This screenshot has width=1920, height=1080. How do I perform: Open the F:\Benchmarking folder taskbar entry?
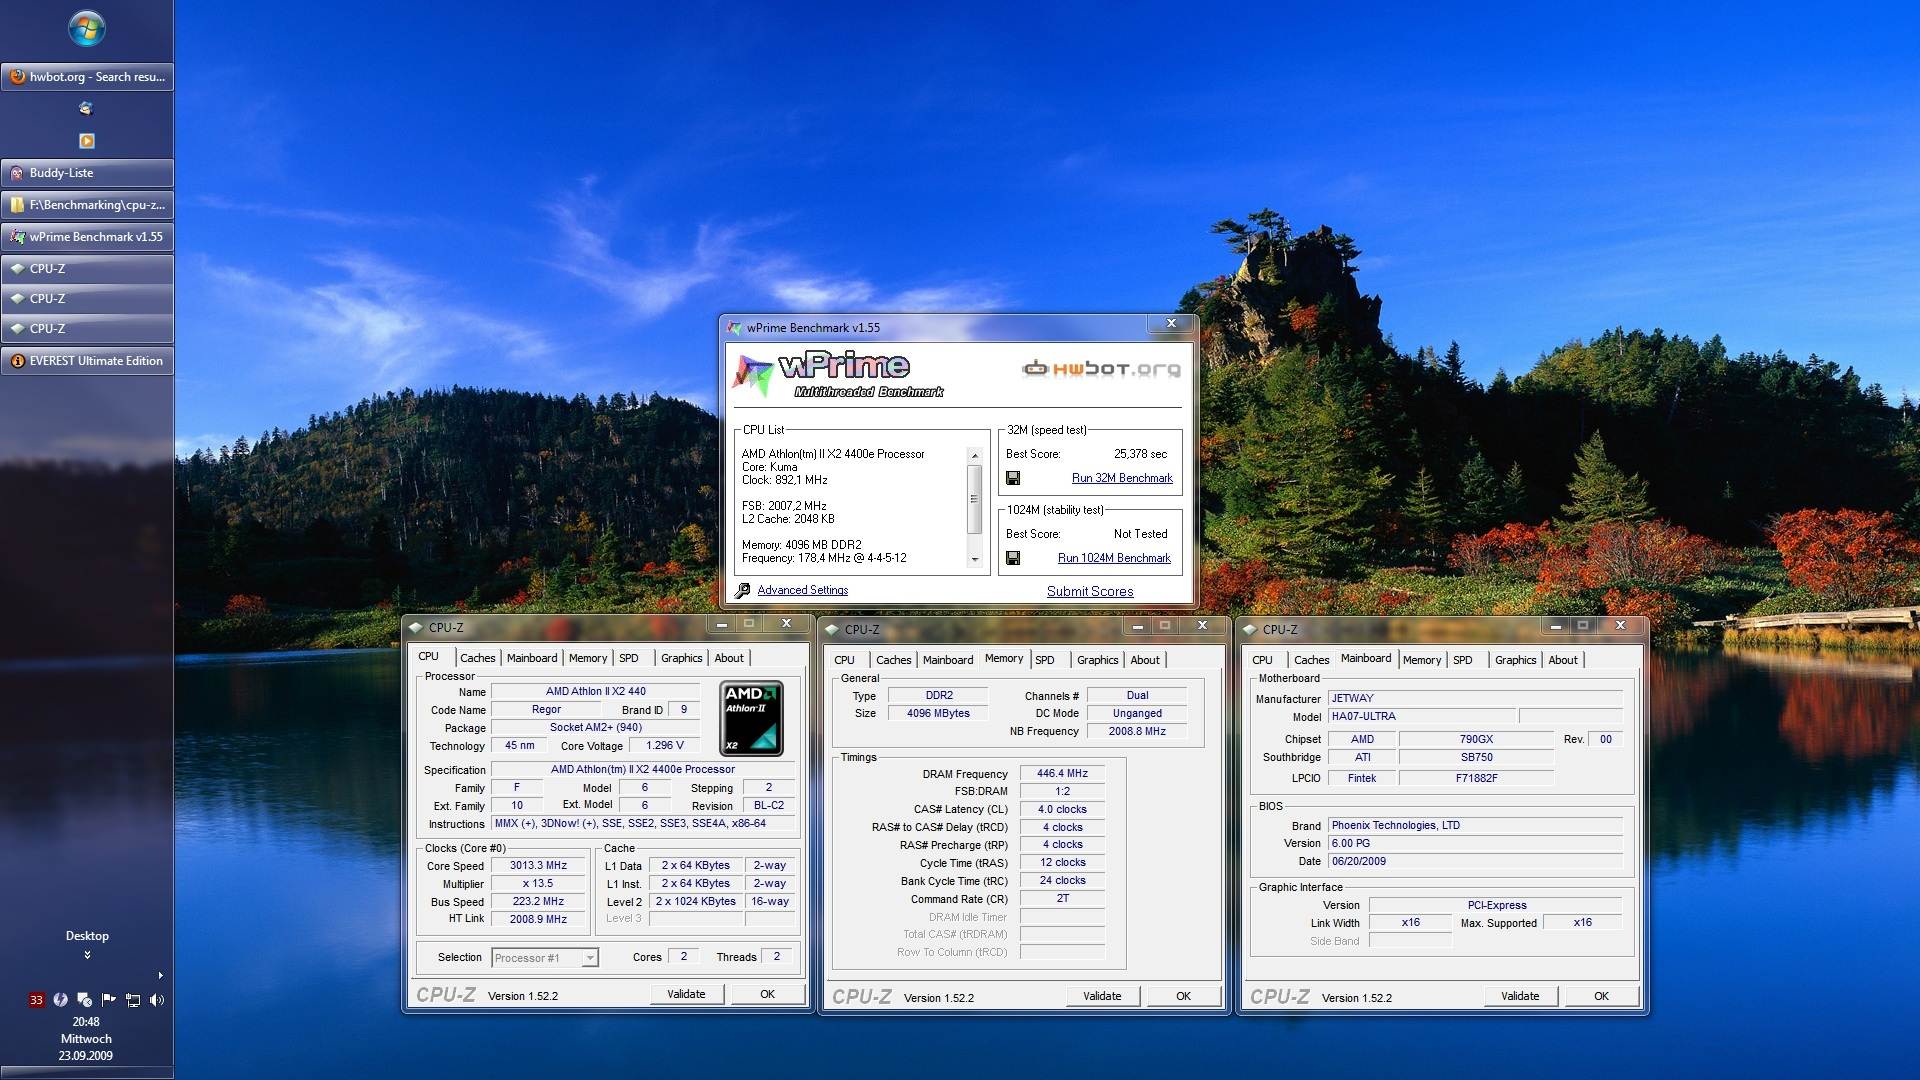[x=87, y=205]
